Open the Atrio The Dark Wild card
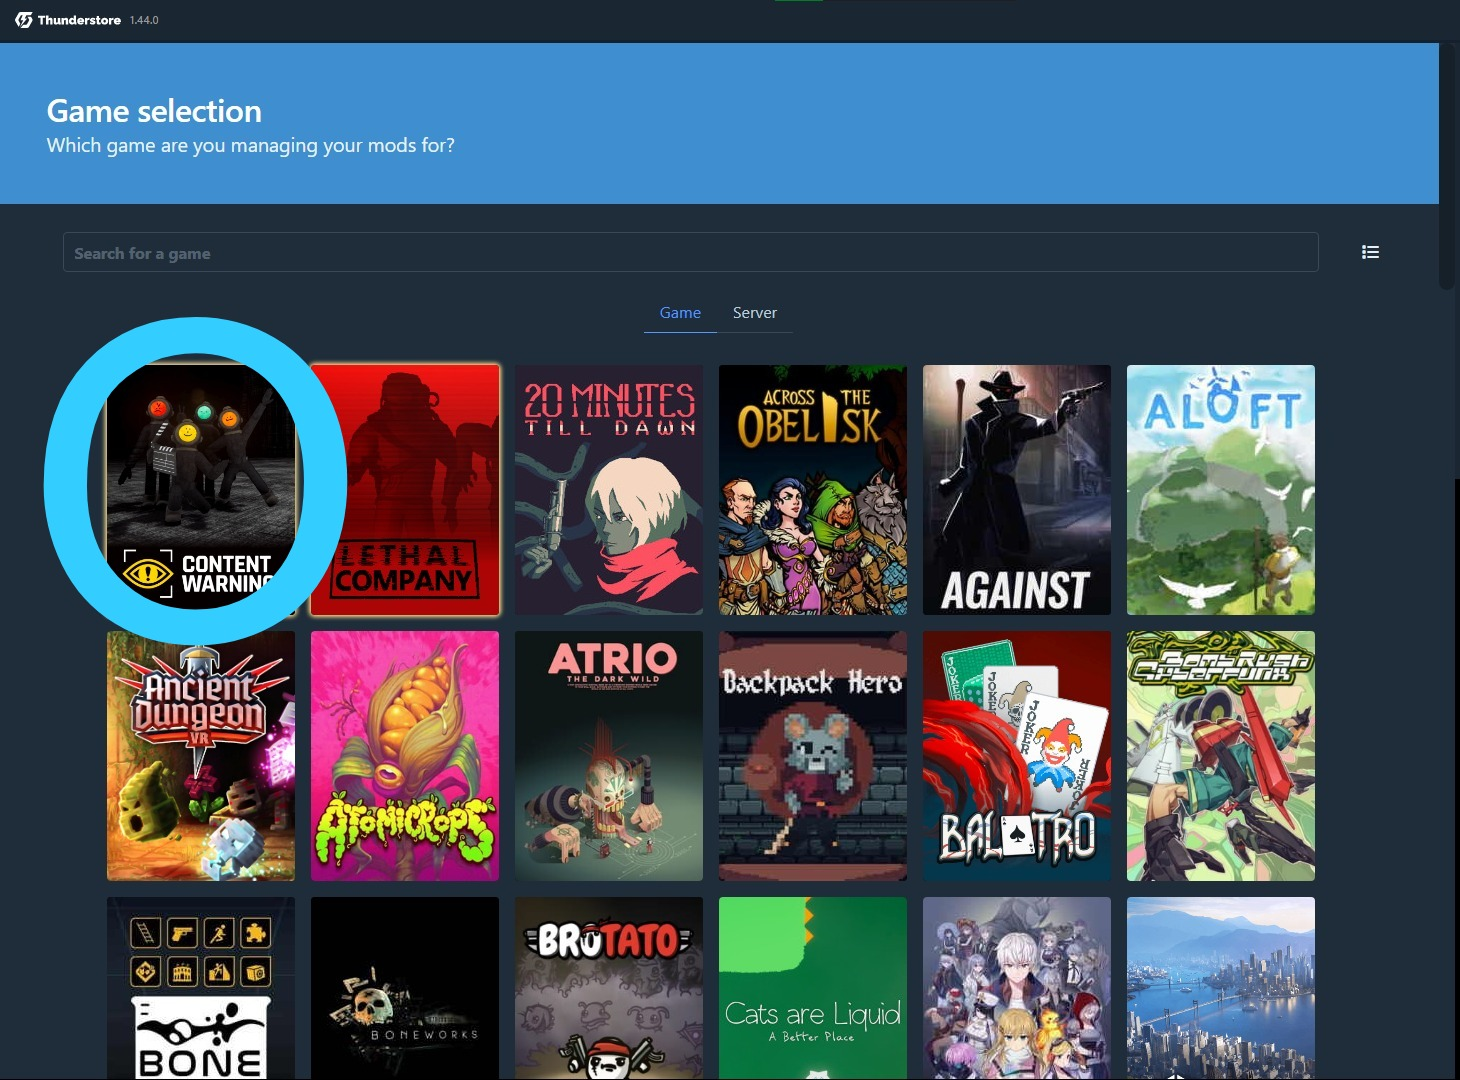The width and height of the screenshot is (1460, 1080). coord(609,756)
